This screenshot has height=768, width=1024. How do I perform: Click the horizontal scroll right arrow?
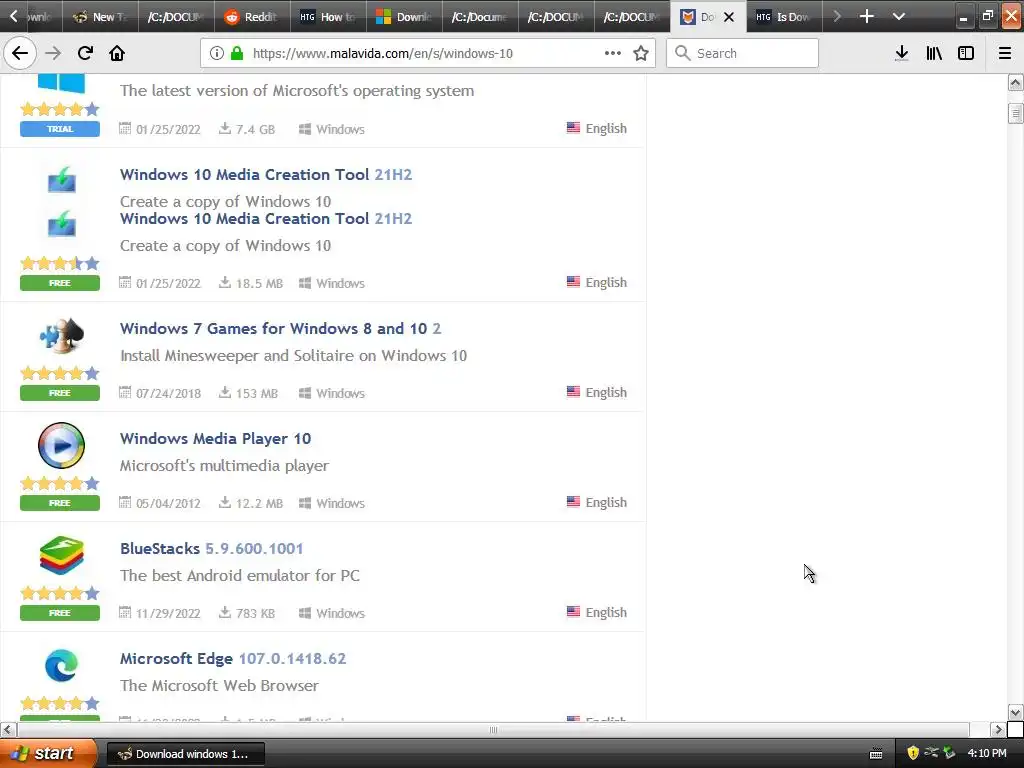(998, 729)
